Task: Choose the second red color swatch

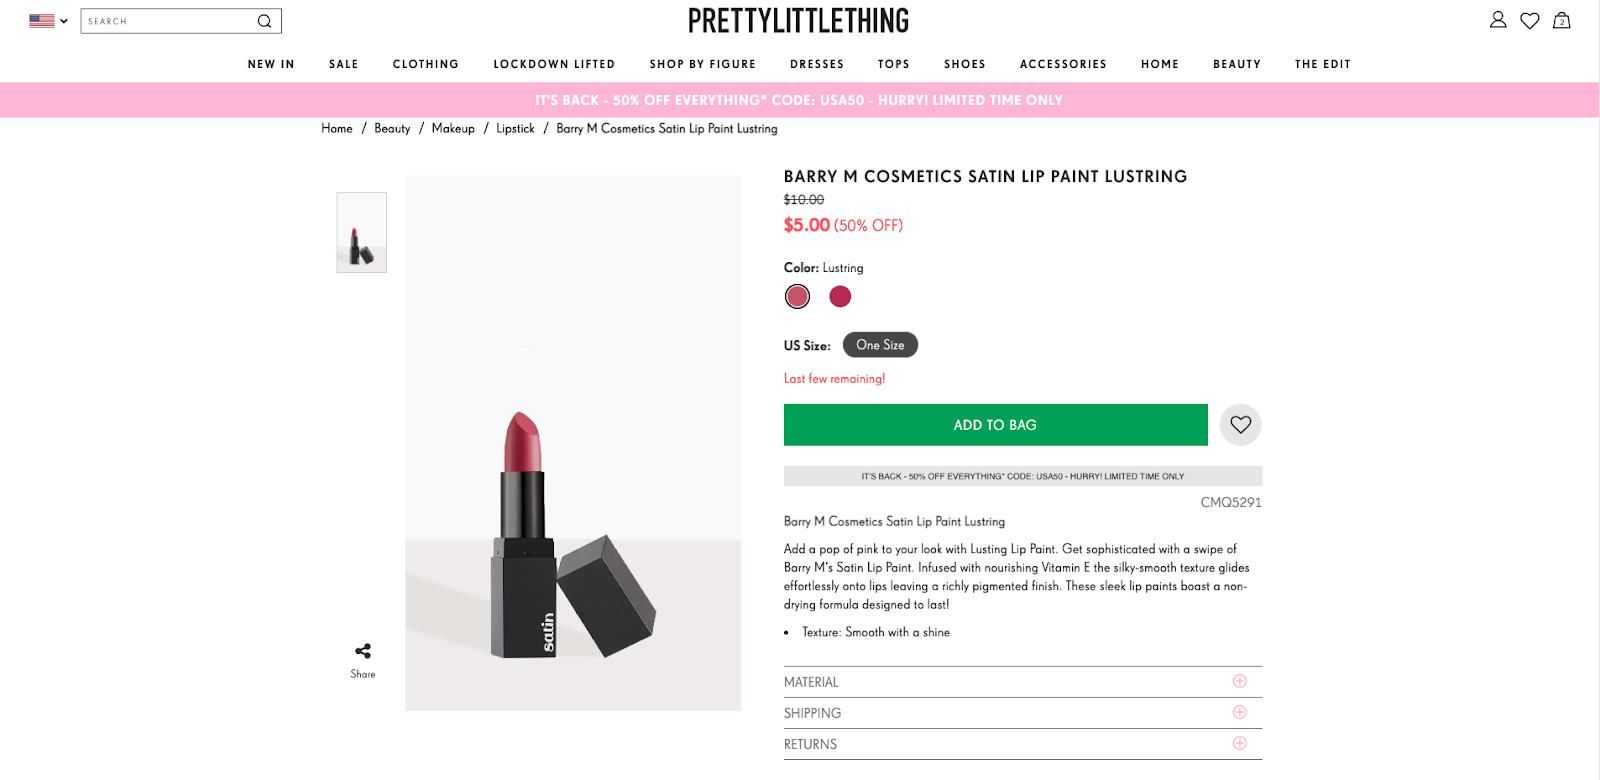Action: pos(840,296)
